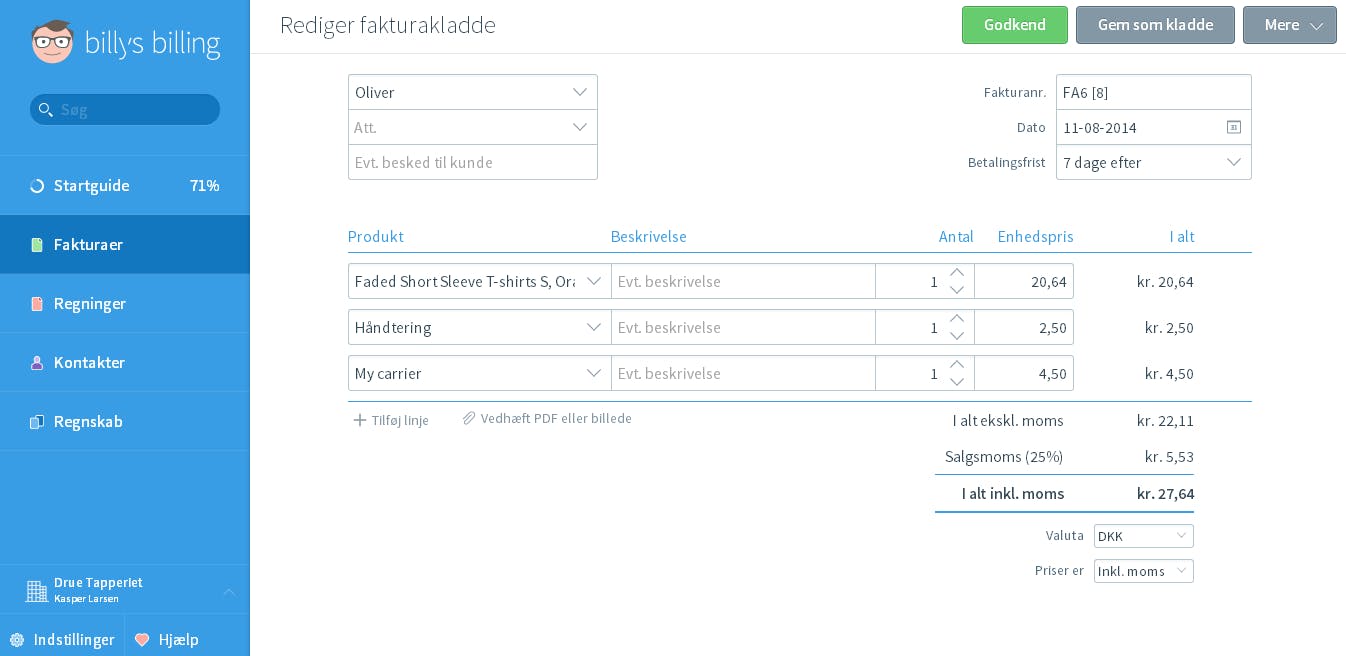Screen dimensions: 1346x656
Task: Click description field in the My carrier row
Action: [743, 374]
